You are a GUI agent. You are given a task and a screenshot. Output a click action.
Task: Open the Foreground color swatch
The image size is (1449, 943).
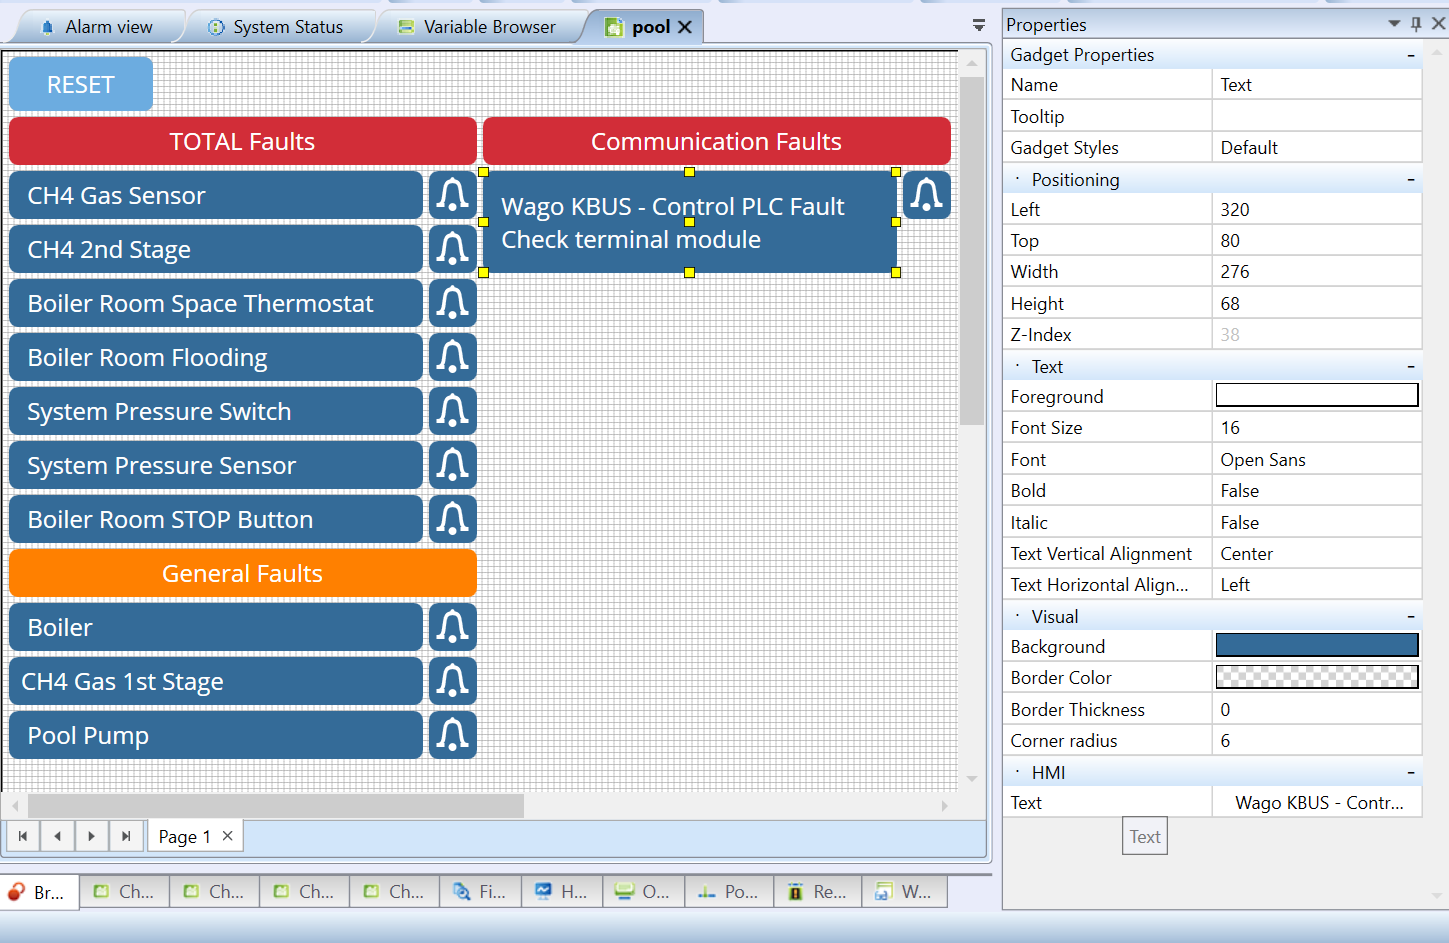coord(1317,396)
